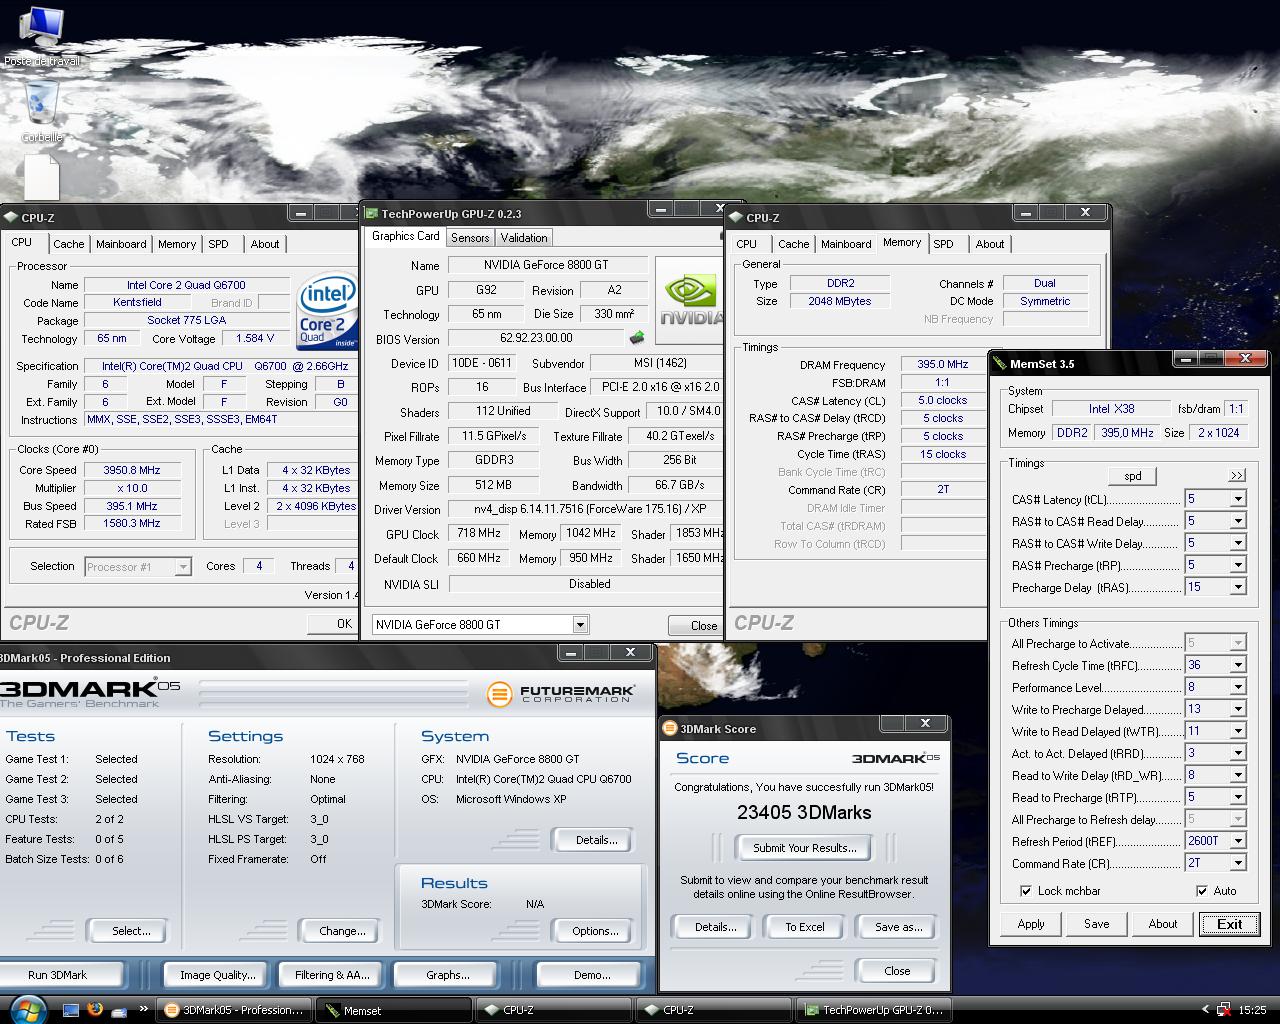Click the BIOS save chip icon in GPU-Z
This screenshot has height=1024, width=1280.
[636, 338]
